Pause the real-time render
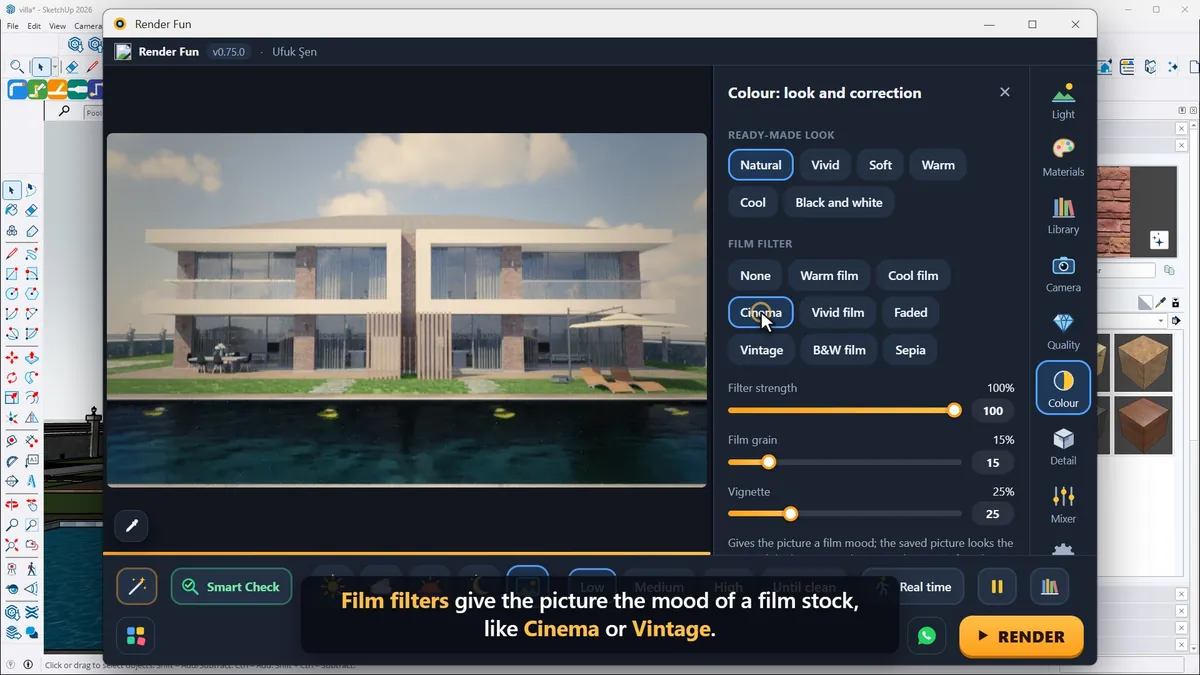This screenshot has width=1200, height=675. 997,587
